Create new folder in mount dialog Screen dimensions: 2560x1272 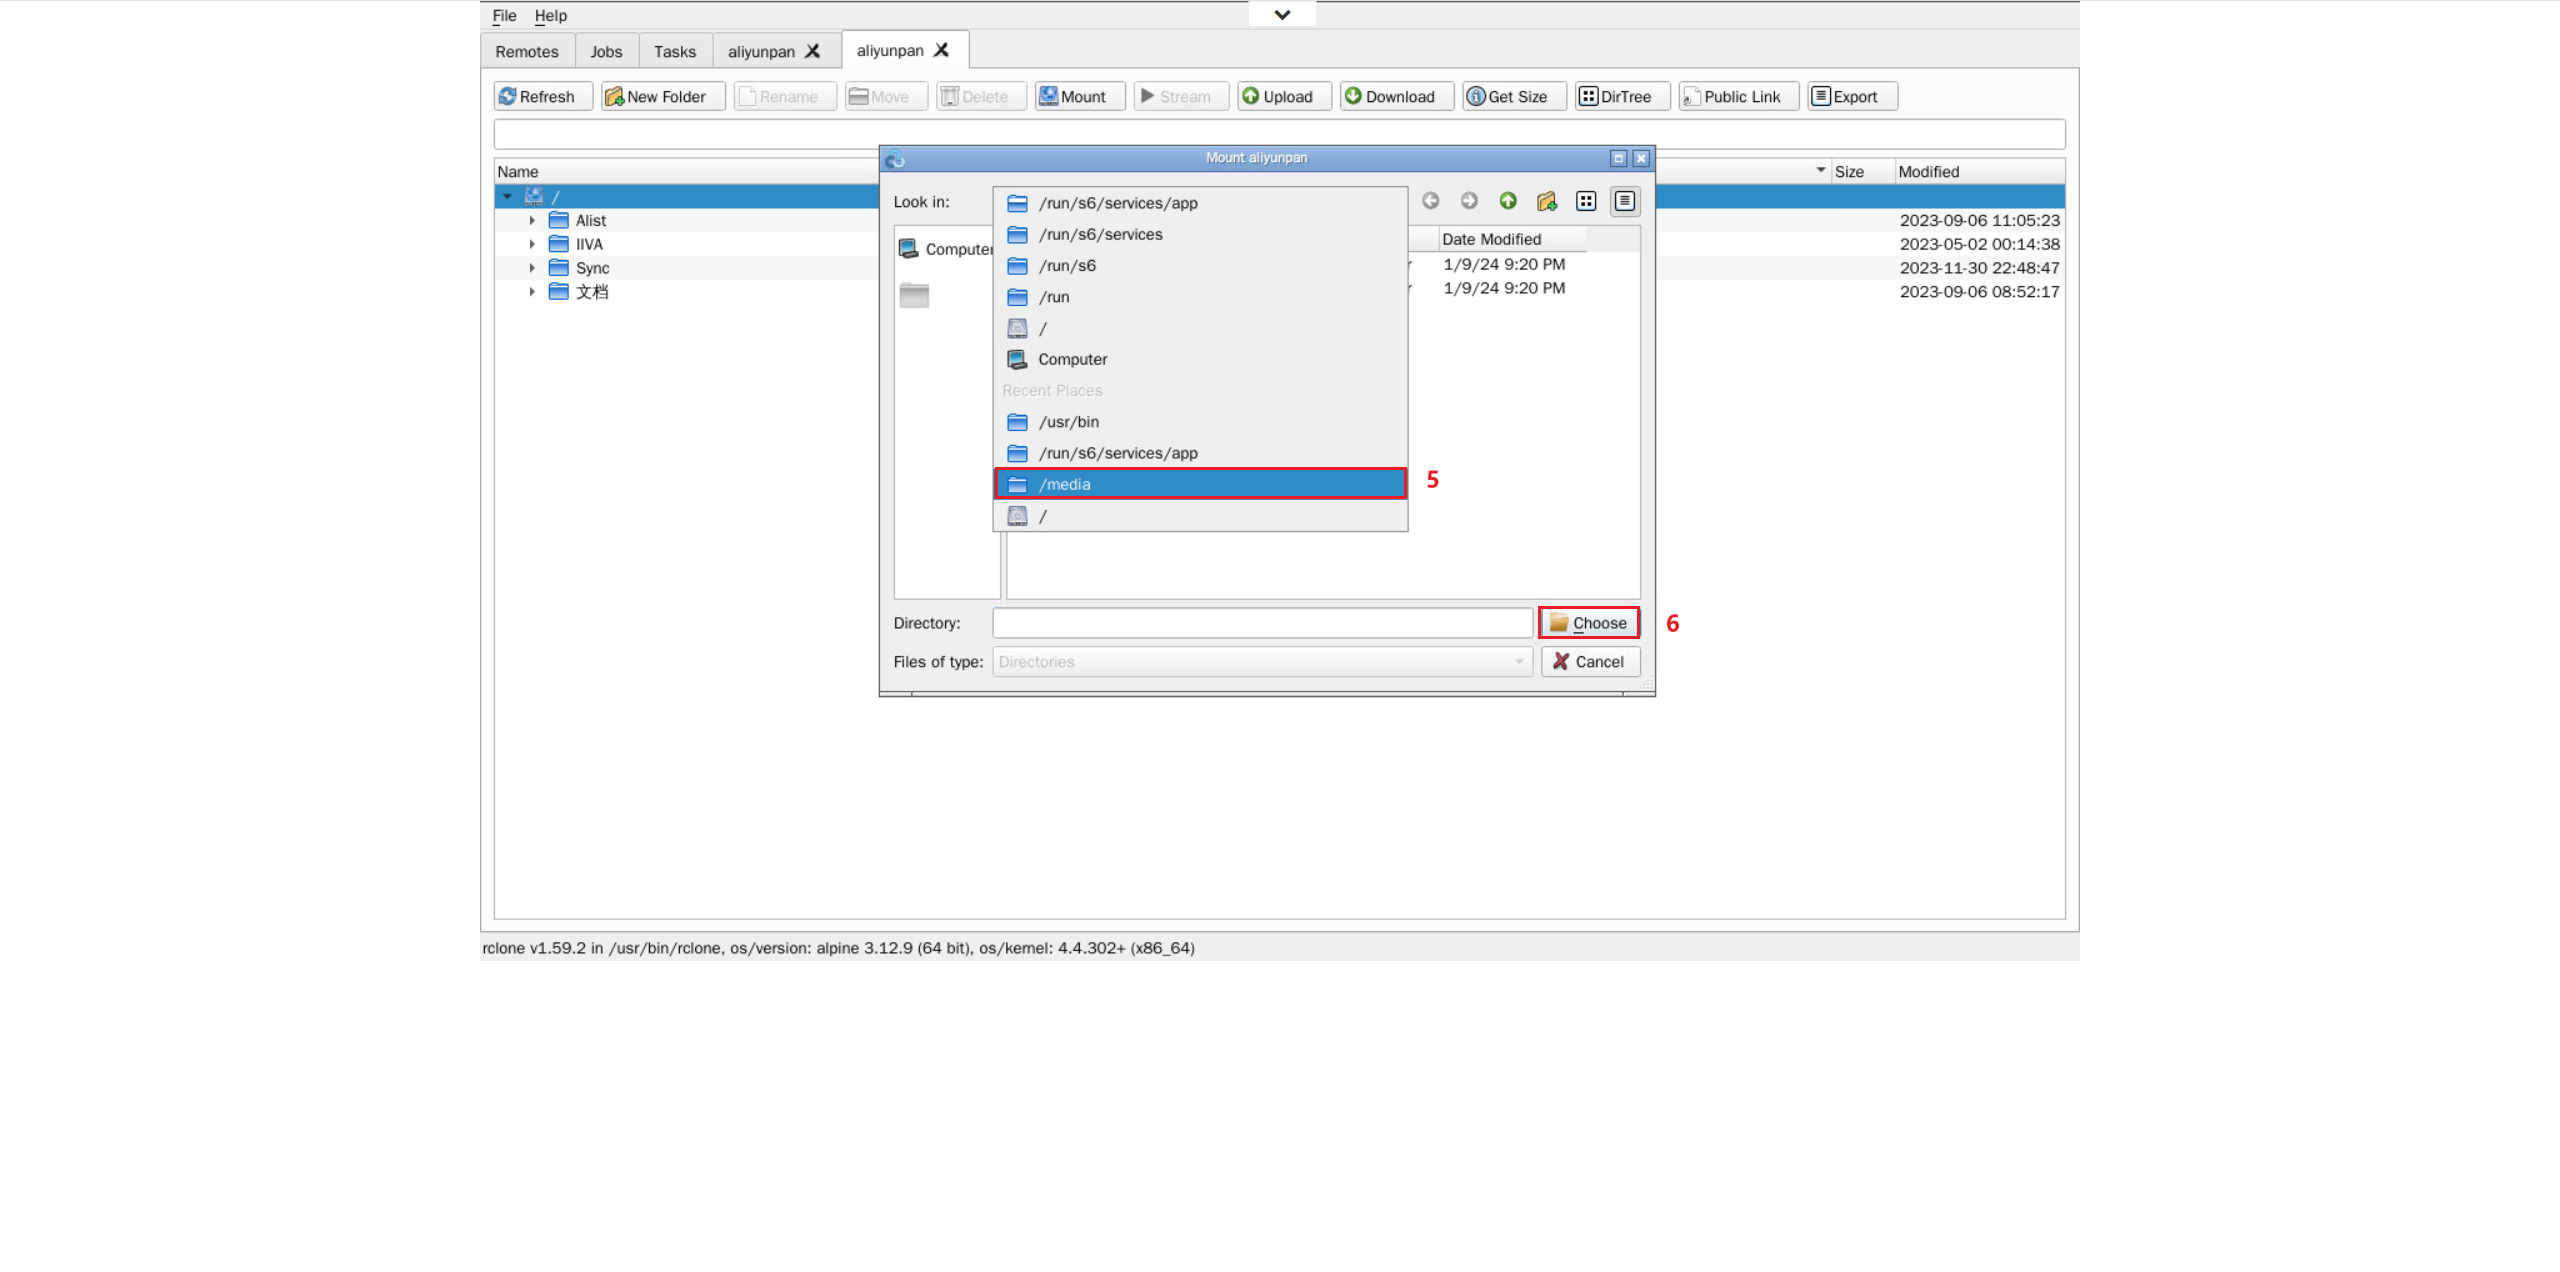click(1546, 201)
